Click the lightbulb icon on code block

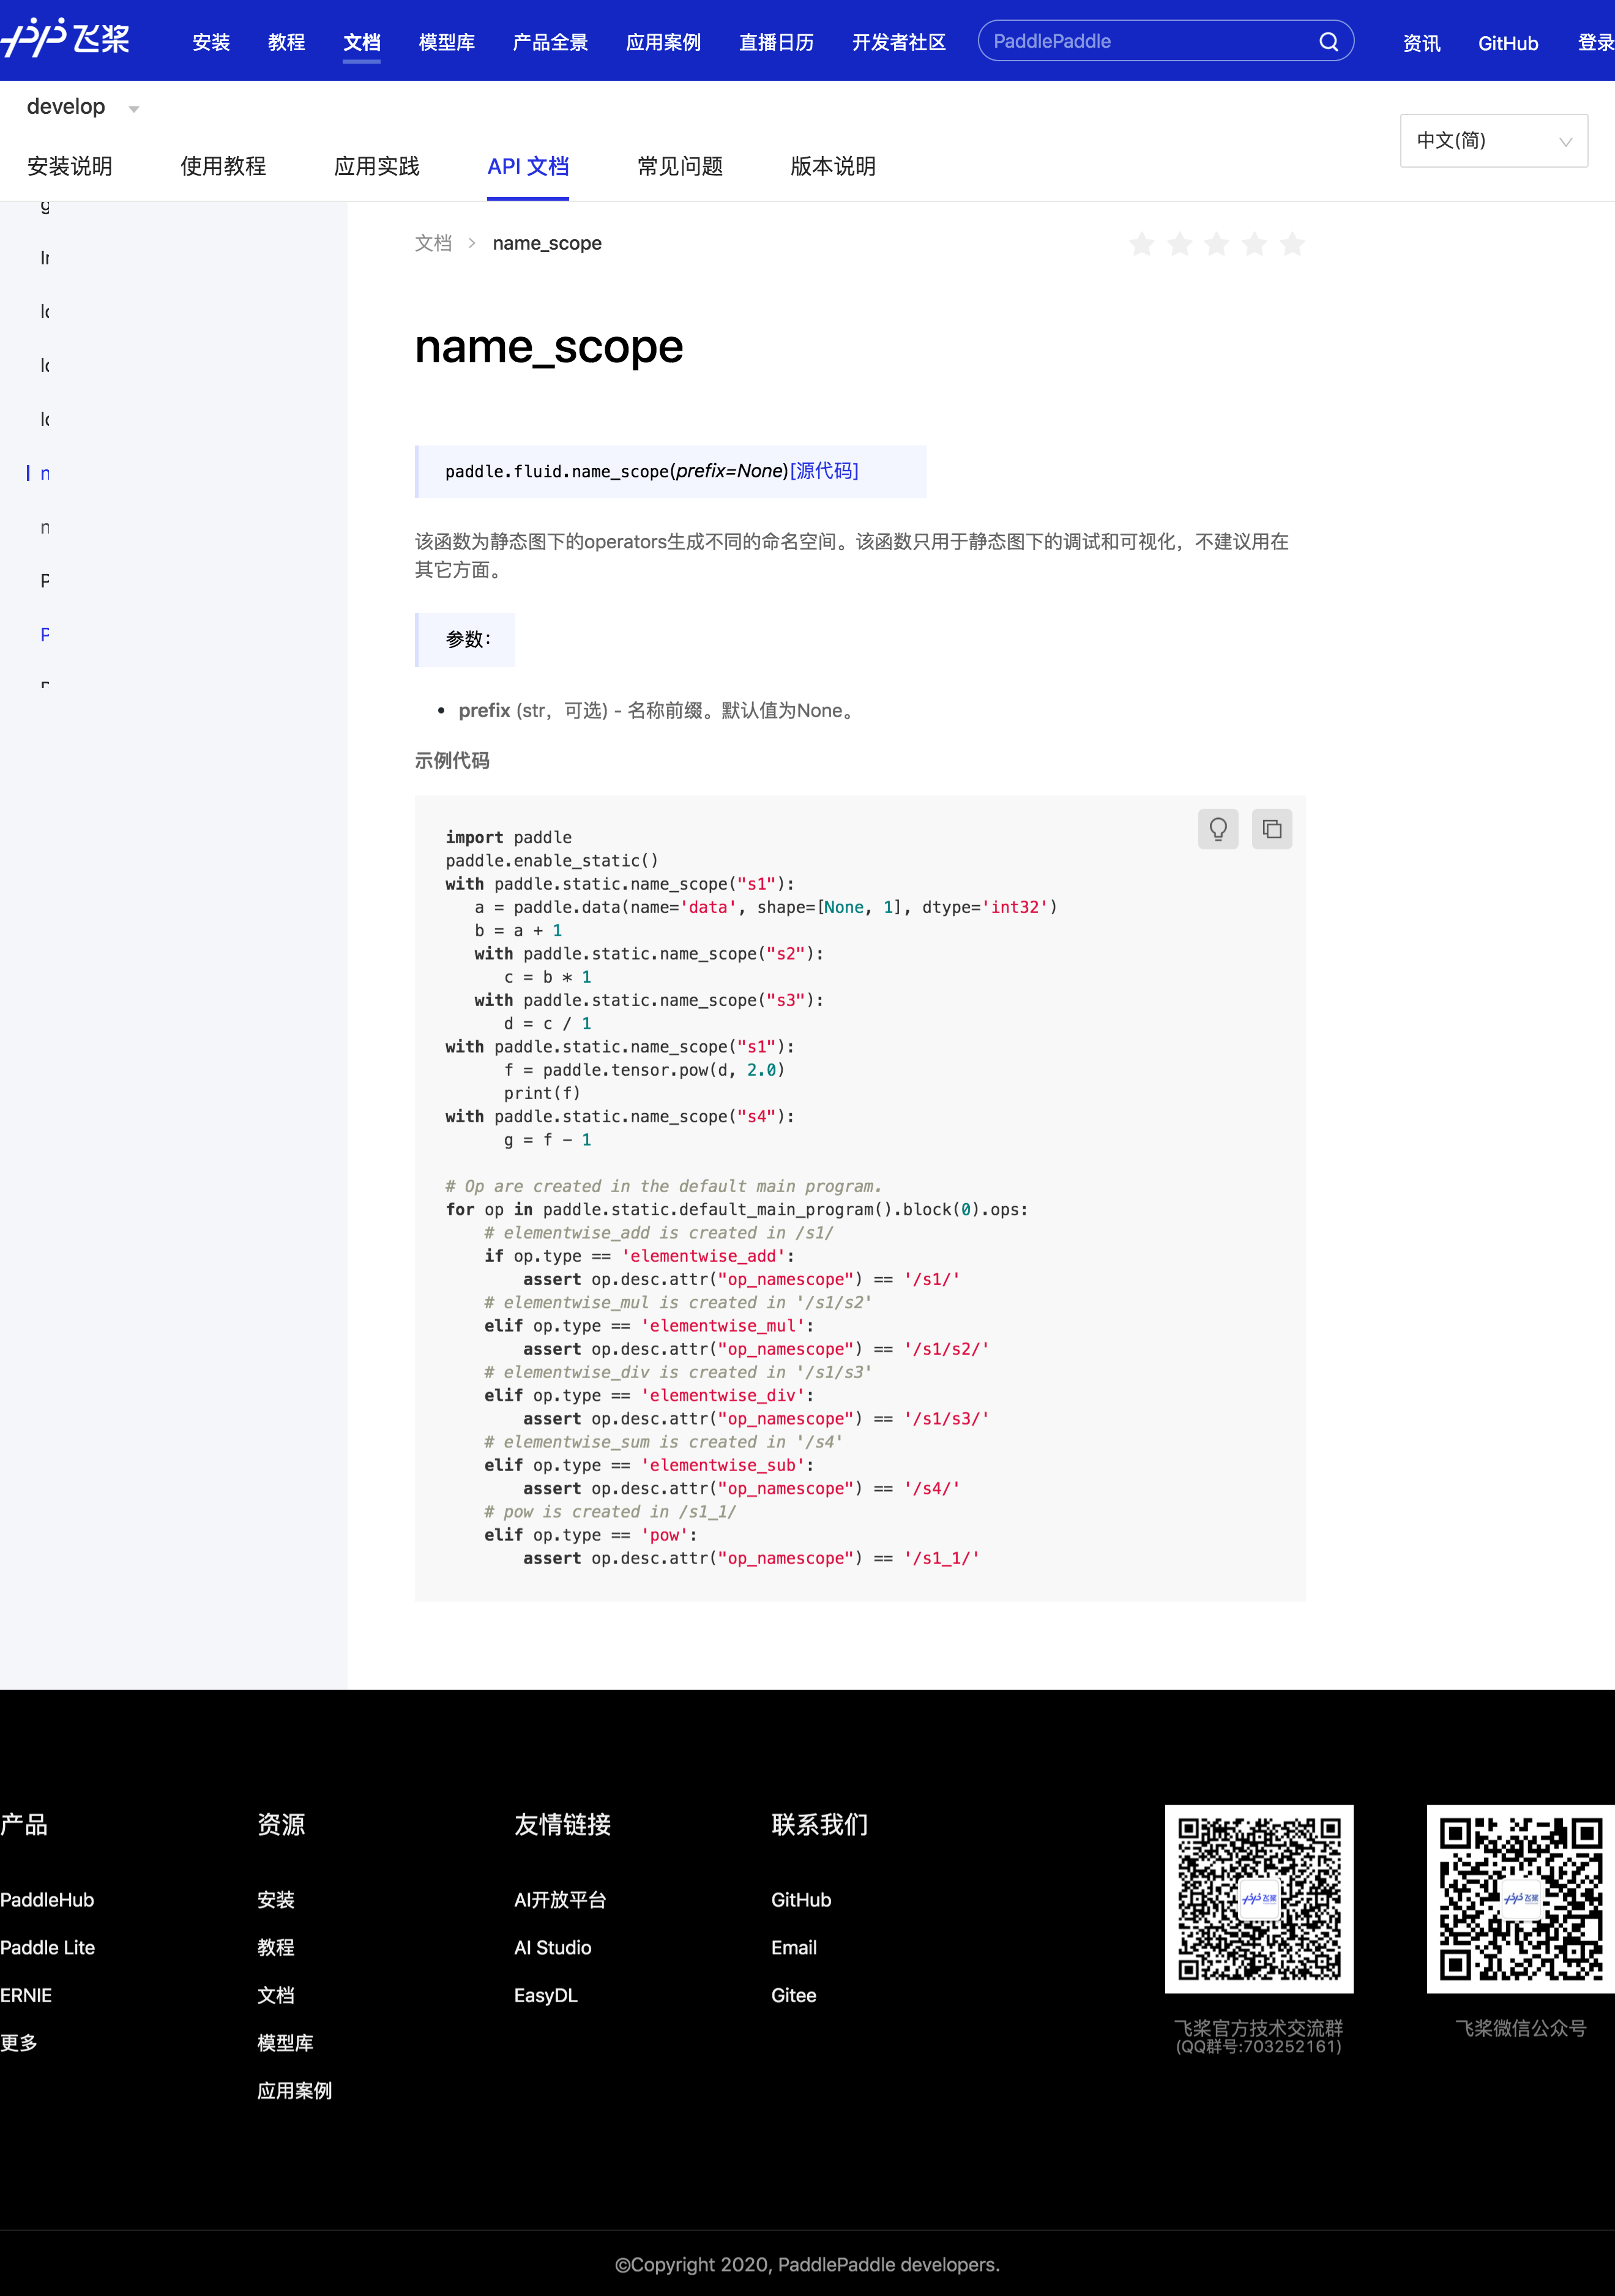pyautogui.click(x=1217, y=829)
